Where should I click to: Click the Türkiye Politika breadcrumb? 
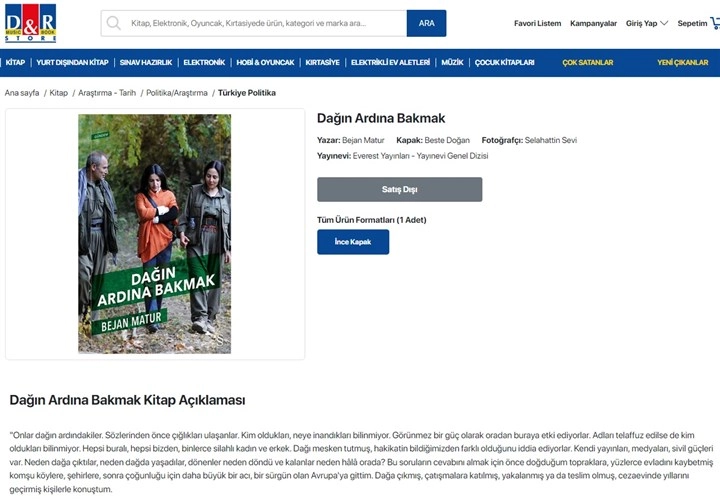click(247, 93)
